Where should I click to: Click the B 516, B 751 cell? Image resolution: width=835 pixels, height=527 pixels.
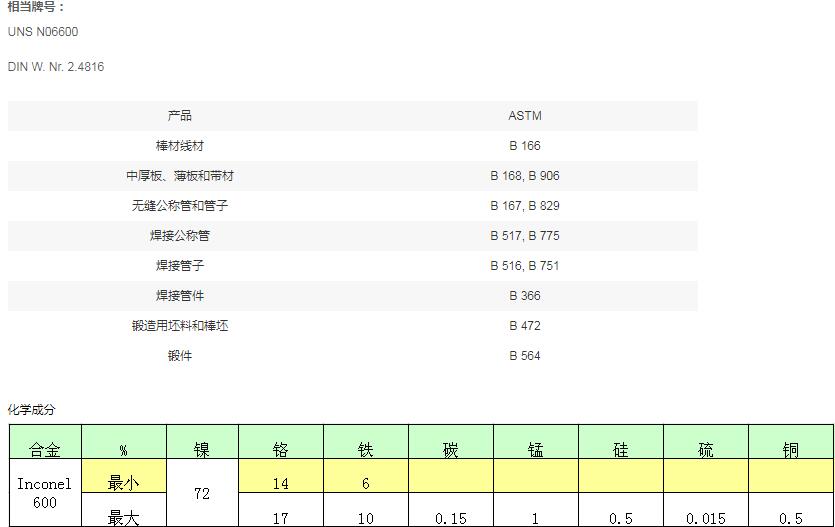[x=525, y=266]
